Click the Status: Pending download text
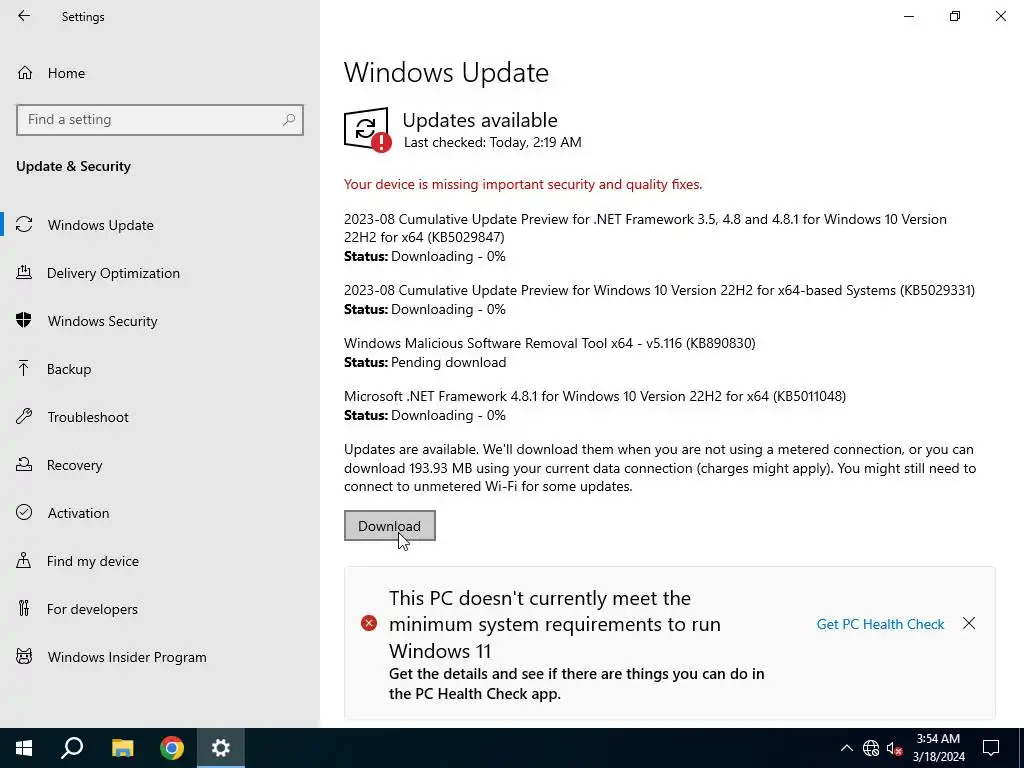The width and height of the screenshot is (1024, 768). point(425,362)
